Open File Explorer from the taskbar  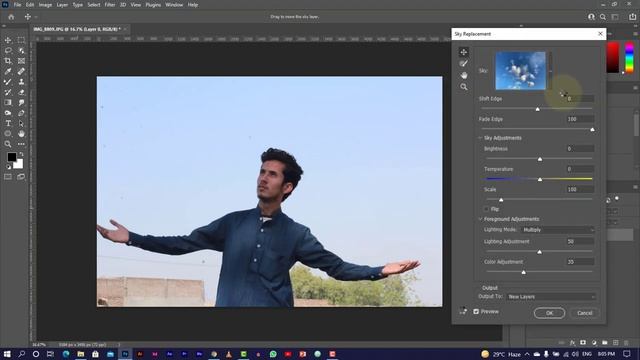[x=80, y=354]
